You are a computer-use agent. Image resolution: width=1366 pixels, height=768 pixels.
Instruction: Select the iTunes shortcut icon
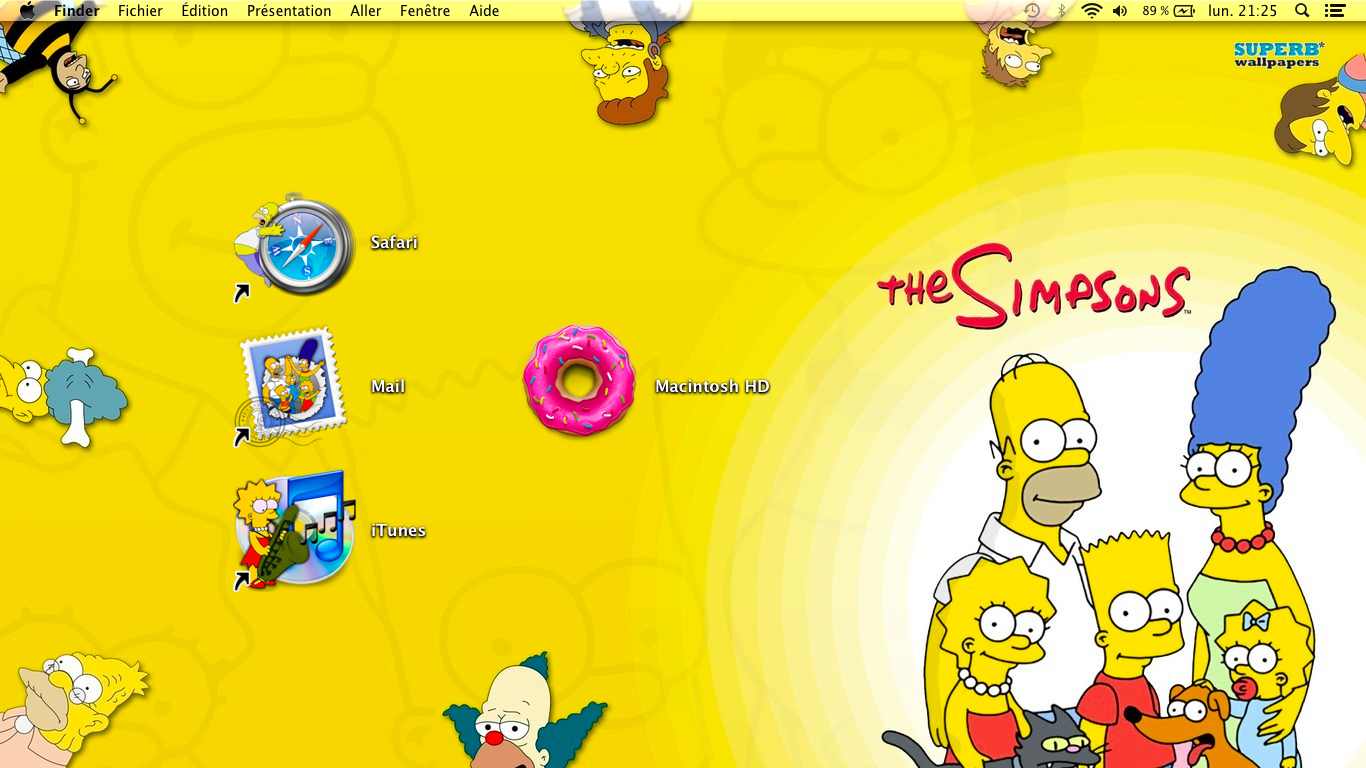[293, 530]
